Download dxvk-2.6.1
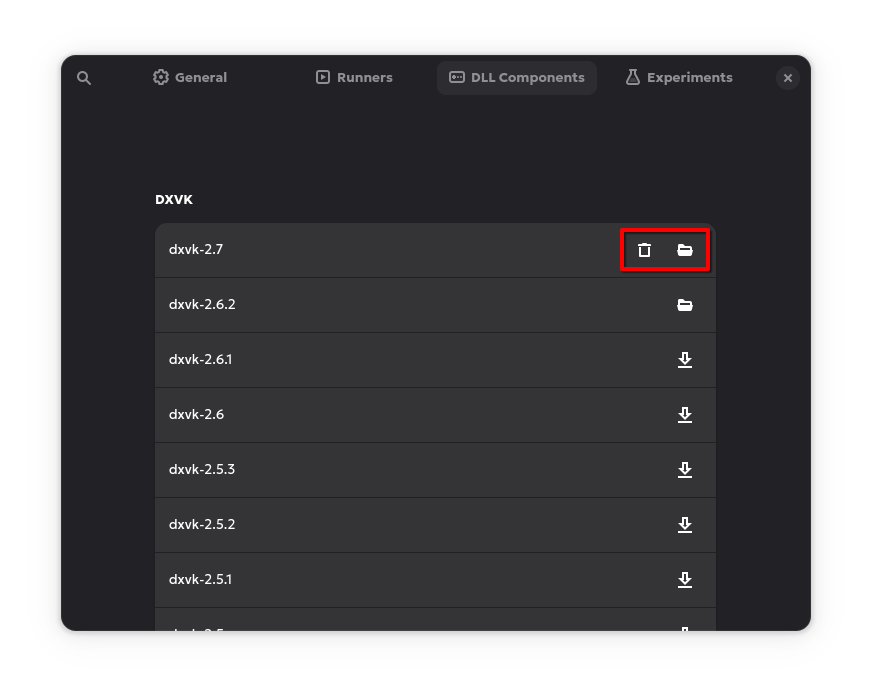Image resolution: width=872 pixels, height=698 pixels. [x=685, y=360]
